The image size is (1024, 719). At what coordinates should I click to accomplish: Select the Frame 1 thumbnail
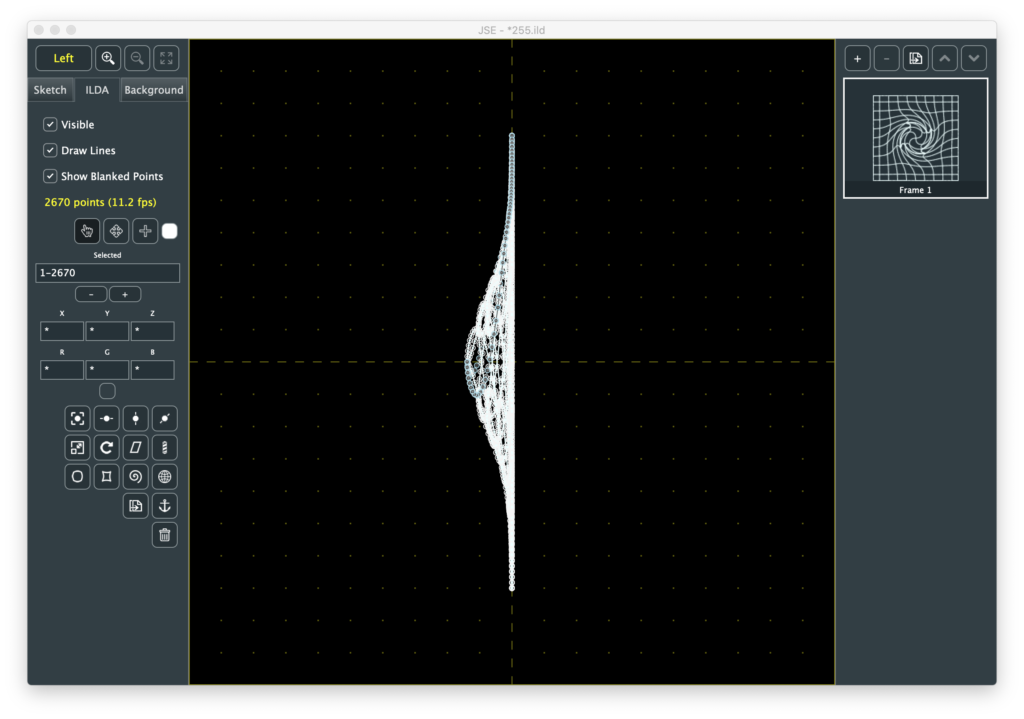click(915, 138)
